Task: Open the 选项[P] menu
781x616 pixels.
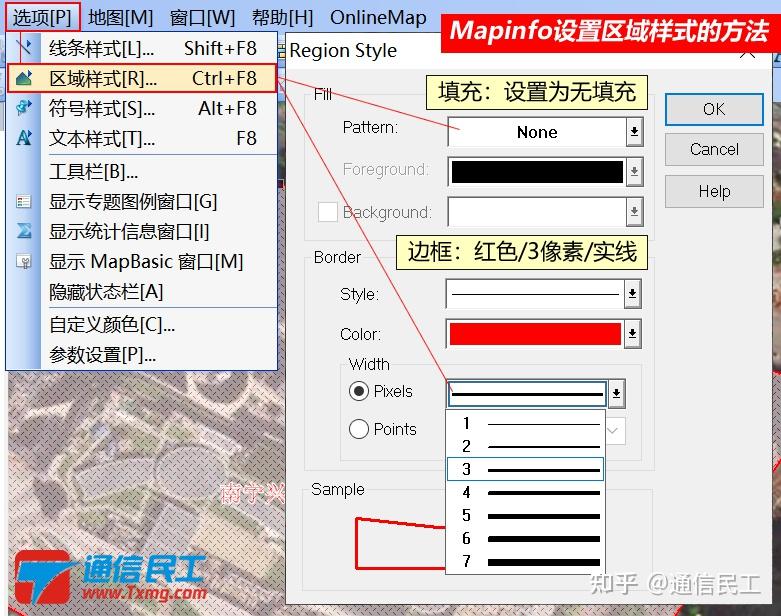Action: 43,17
